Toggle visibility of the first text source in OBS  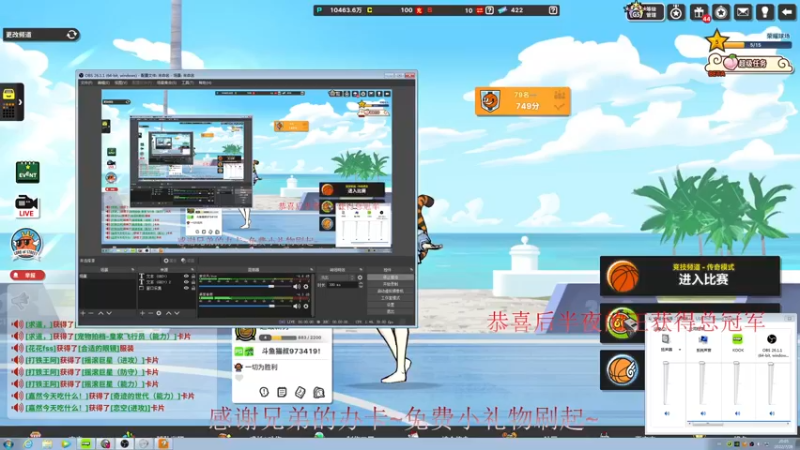186,276
